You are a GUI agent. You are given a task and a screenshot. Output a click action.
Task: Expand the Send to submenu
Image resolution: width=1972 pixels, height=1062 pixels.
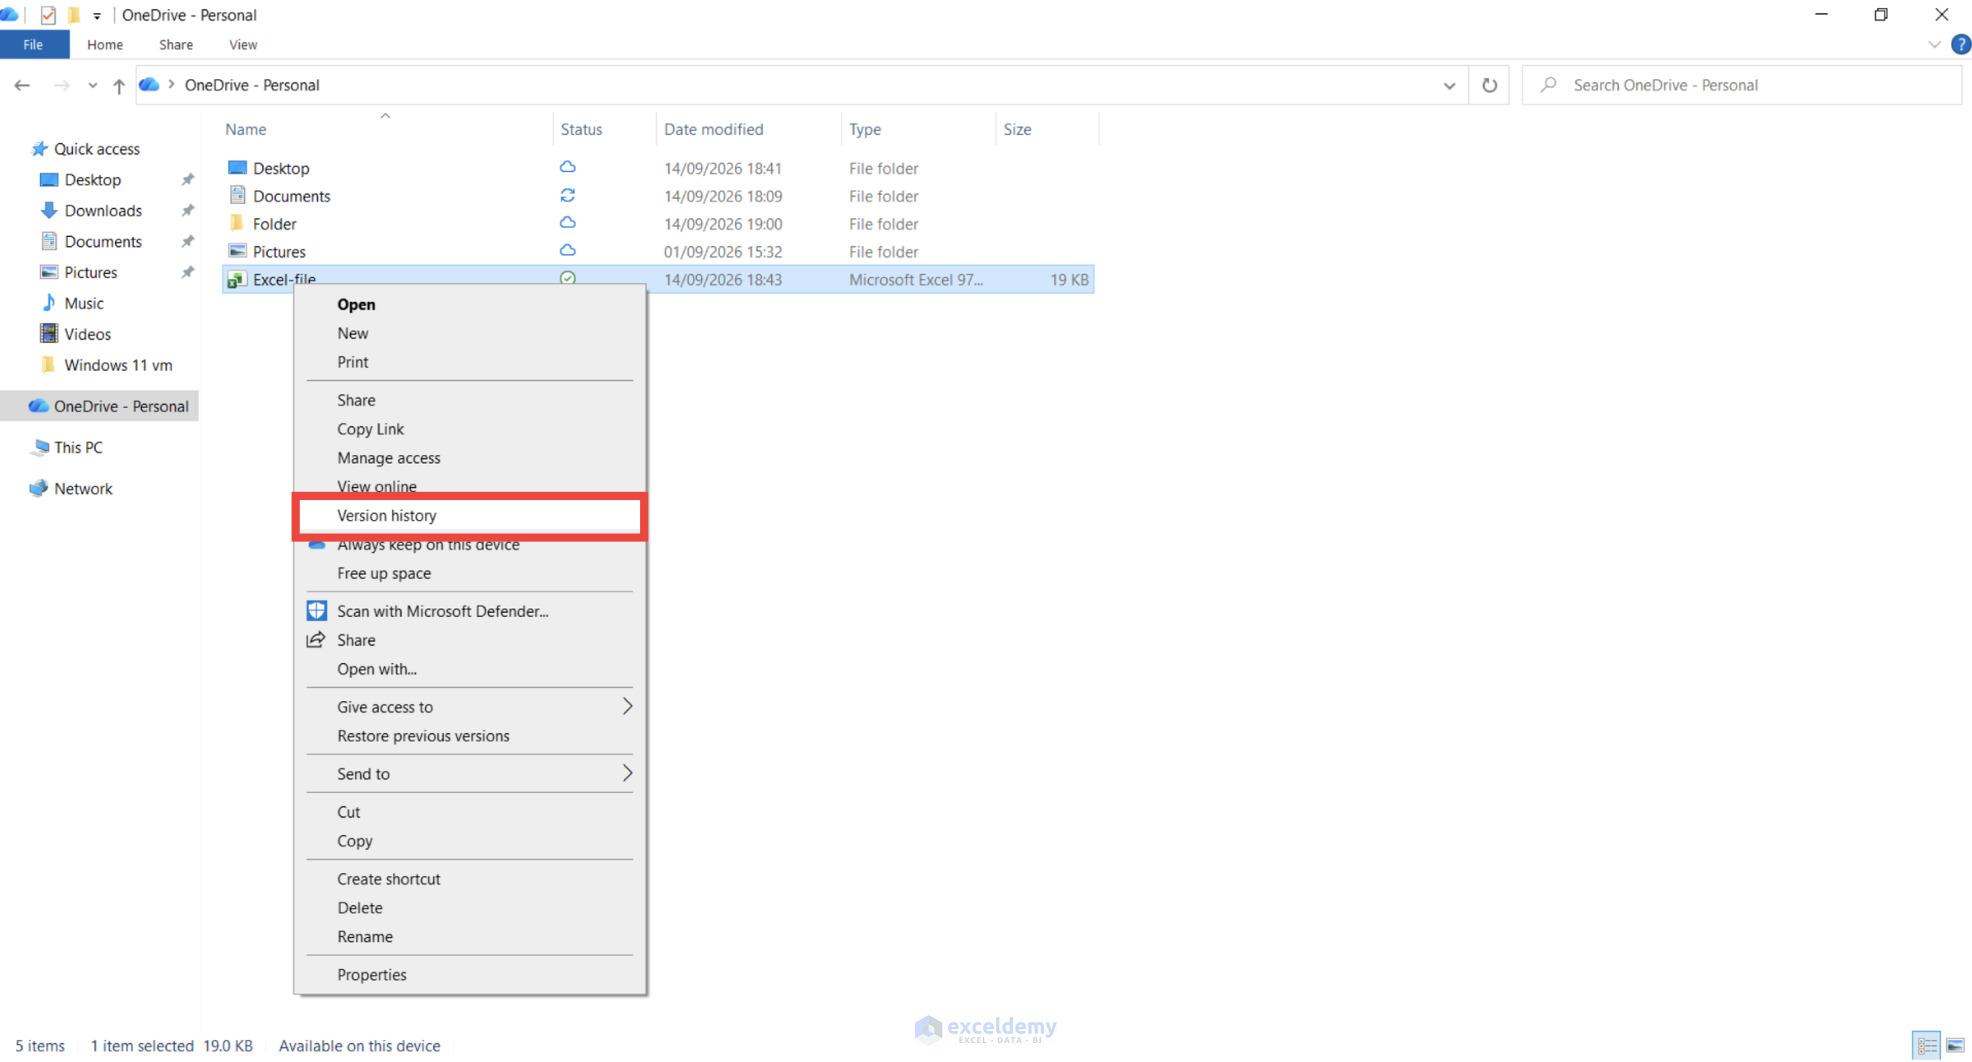(627, 774)
